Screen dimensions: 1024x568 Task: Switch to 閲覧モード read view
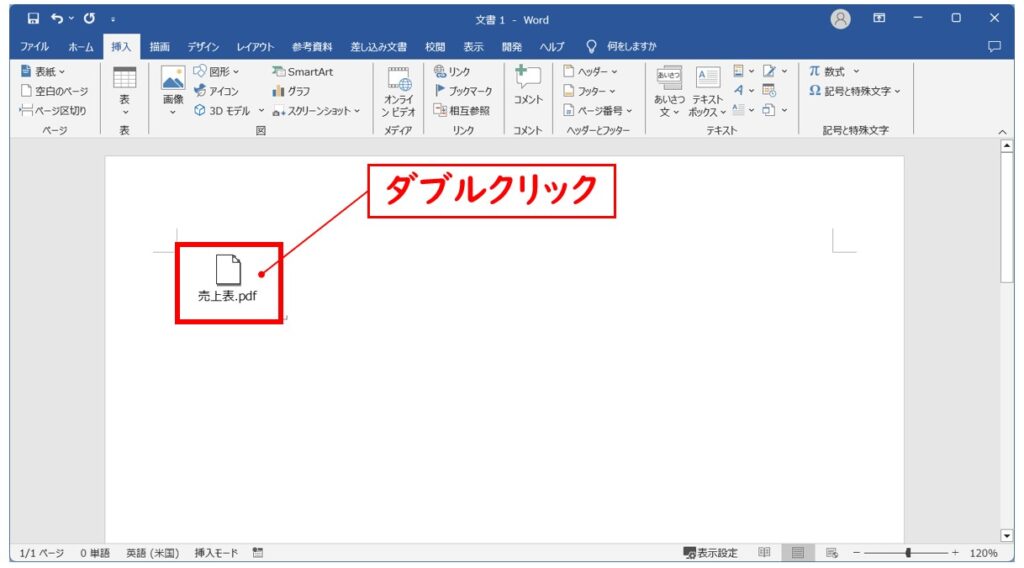tap(764, 553)
